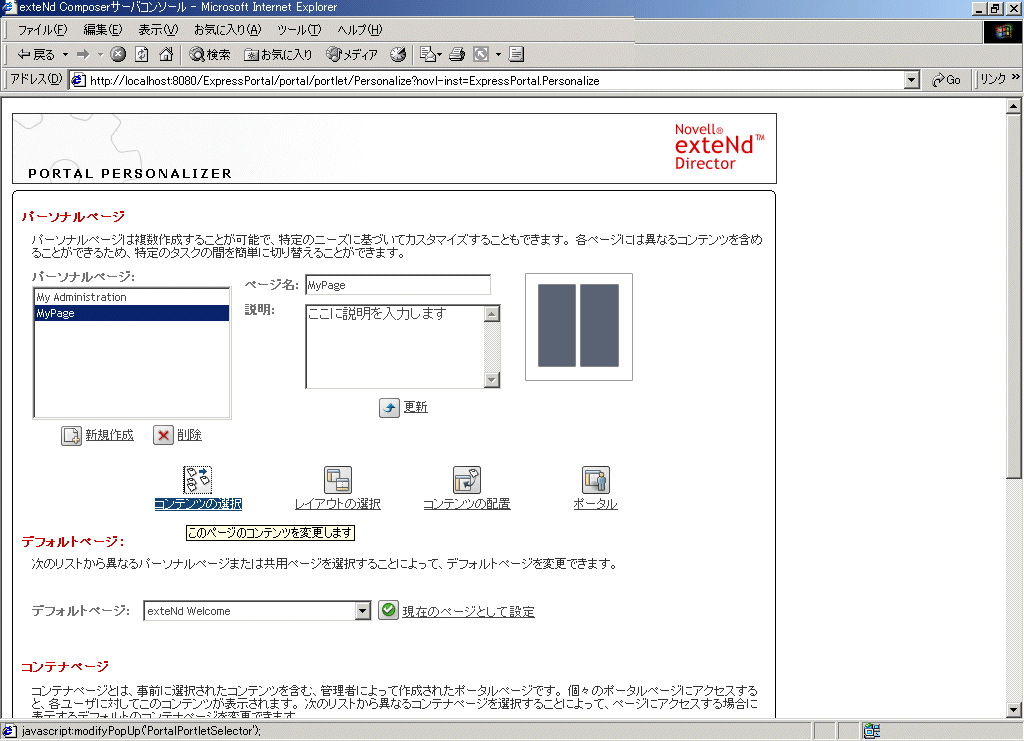
Task: Open the 検索 search toolbar button
Action: (210, 55)
